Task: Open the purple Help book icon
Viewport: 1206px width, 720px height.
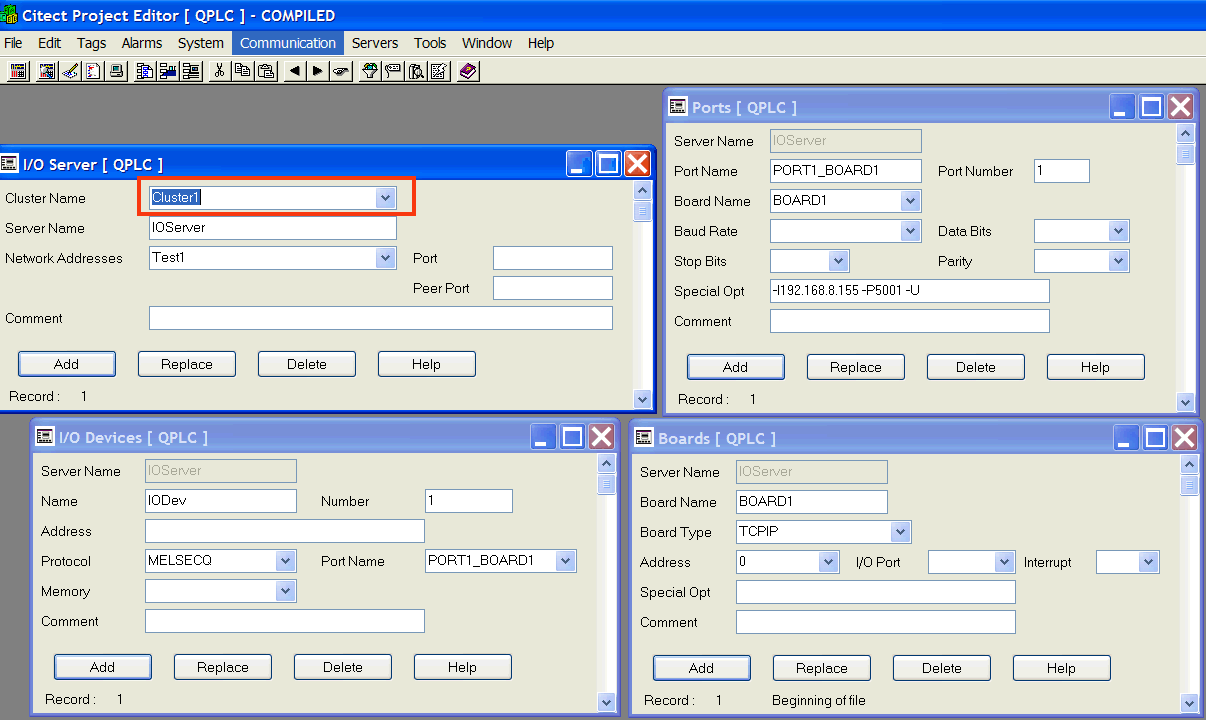Action: pyautogui.click(x=469, y=71)
